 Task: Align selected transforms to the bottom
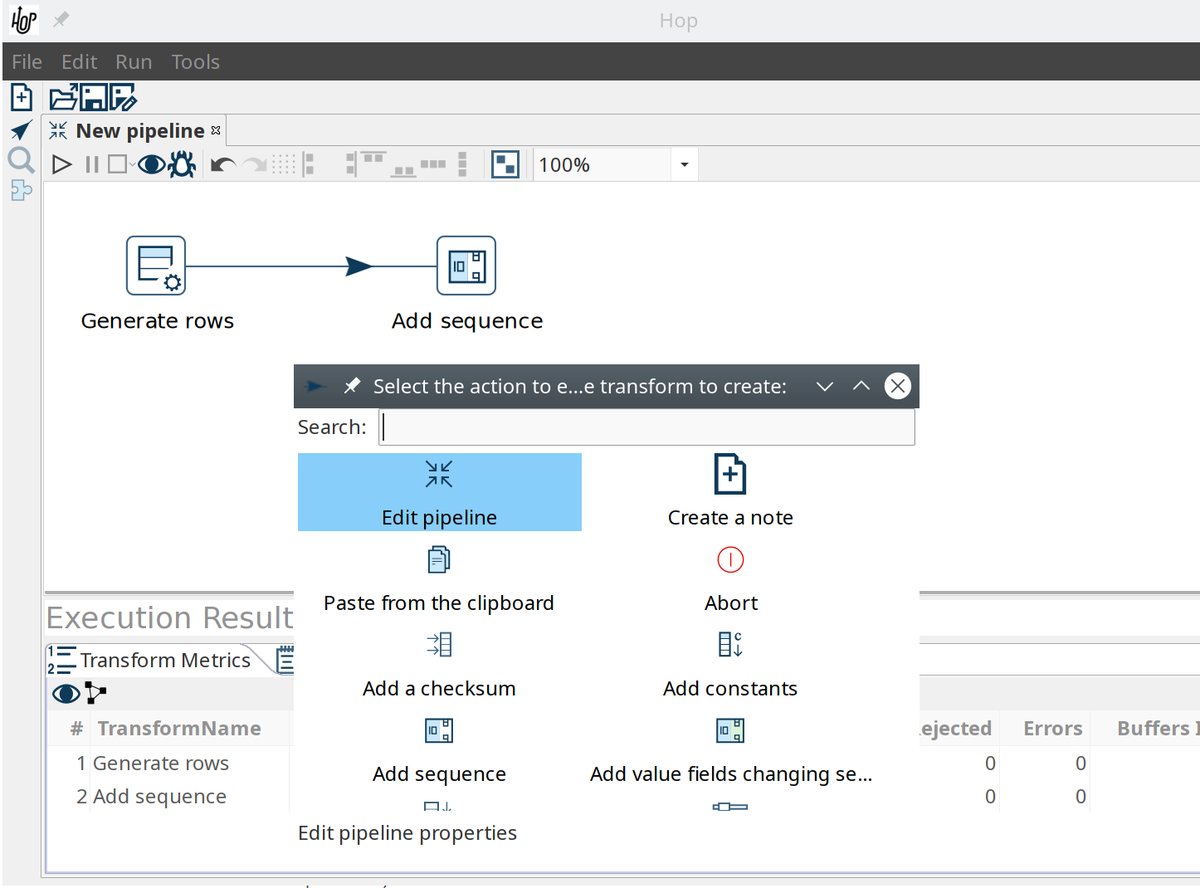[x=404, y=170]
